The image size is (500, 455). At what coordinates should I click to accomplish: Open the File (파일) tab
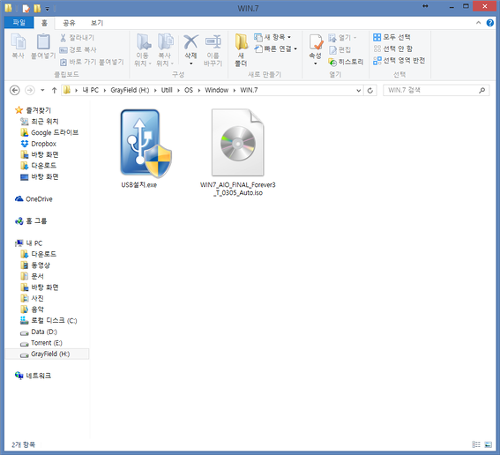point(19,22)
